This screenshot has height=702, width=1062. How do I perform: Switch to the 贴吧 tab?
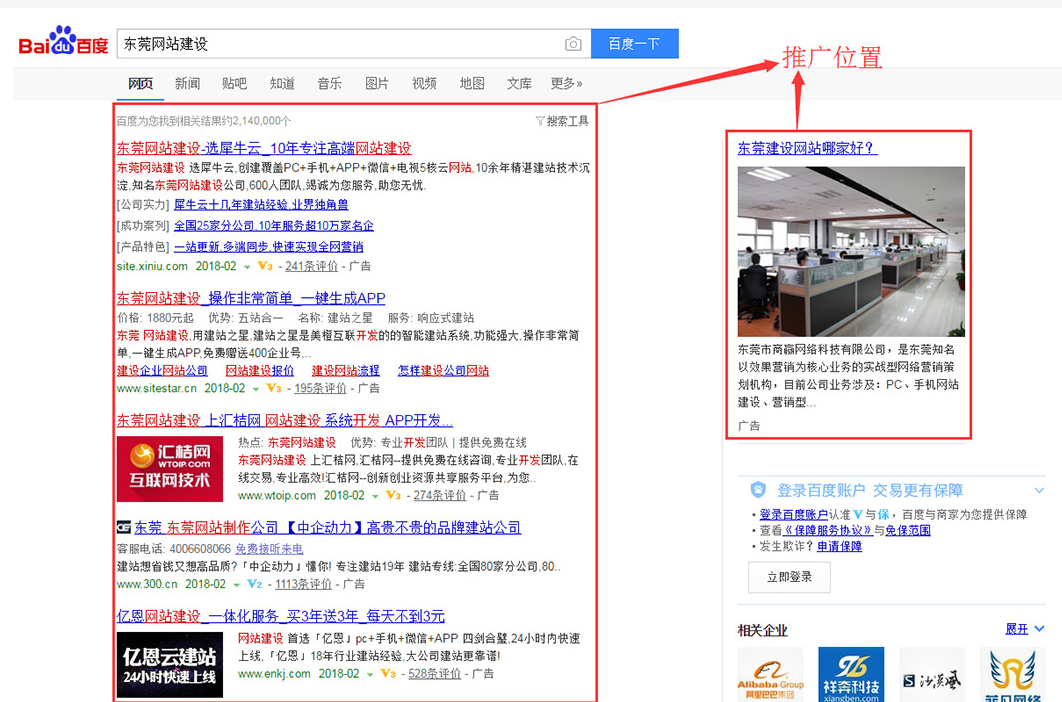[234, 83]
